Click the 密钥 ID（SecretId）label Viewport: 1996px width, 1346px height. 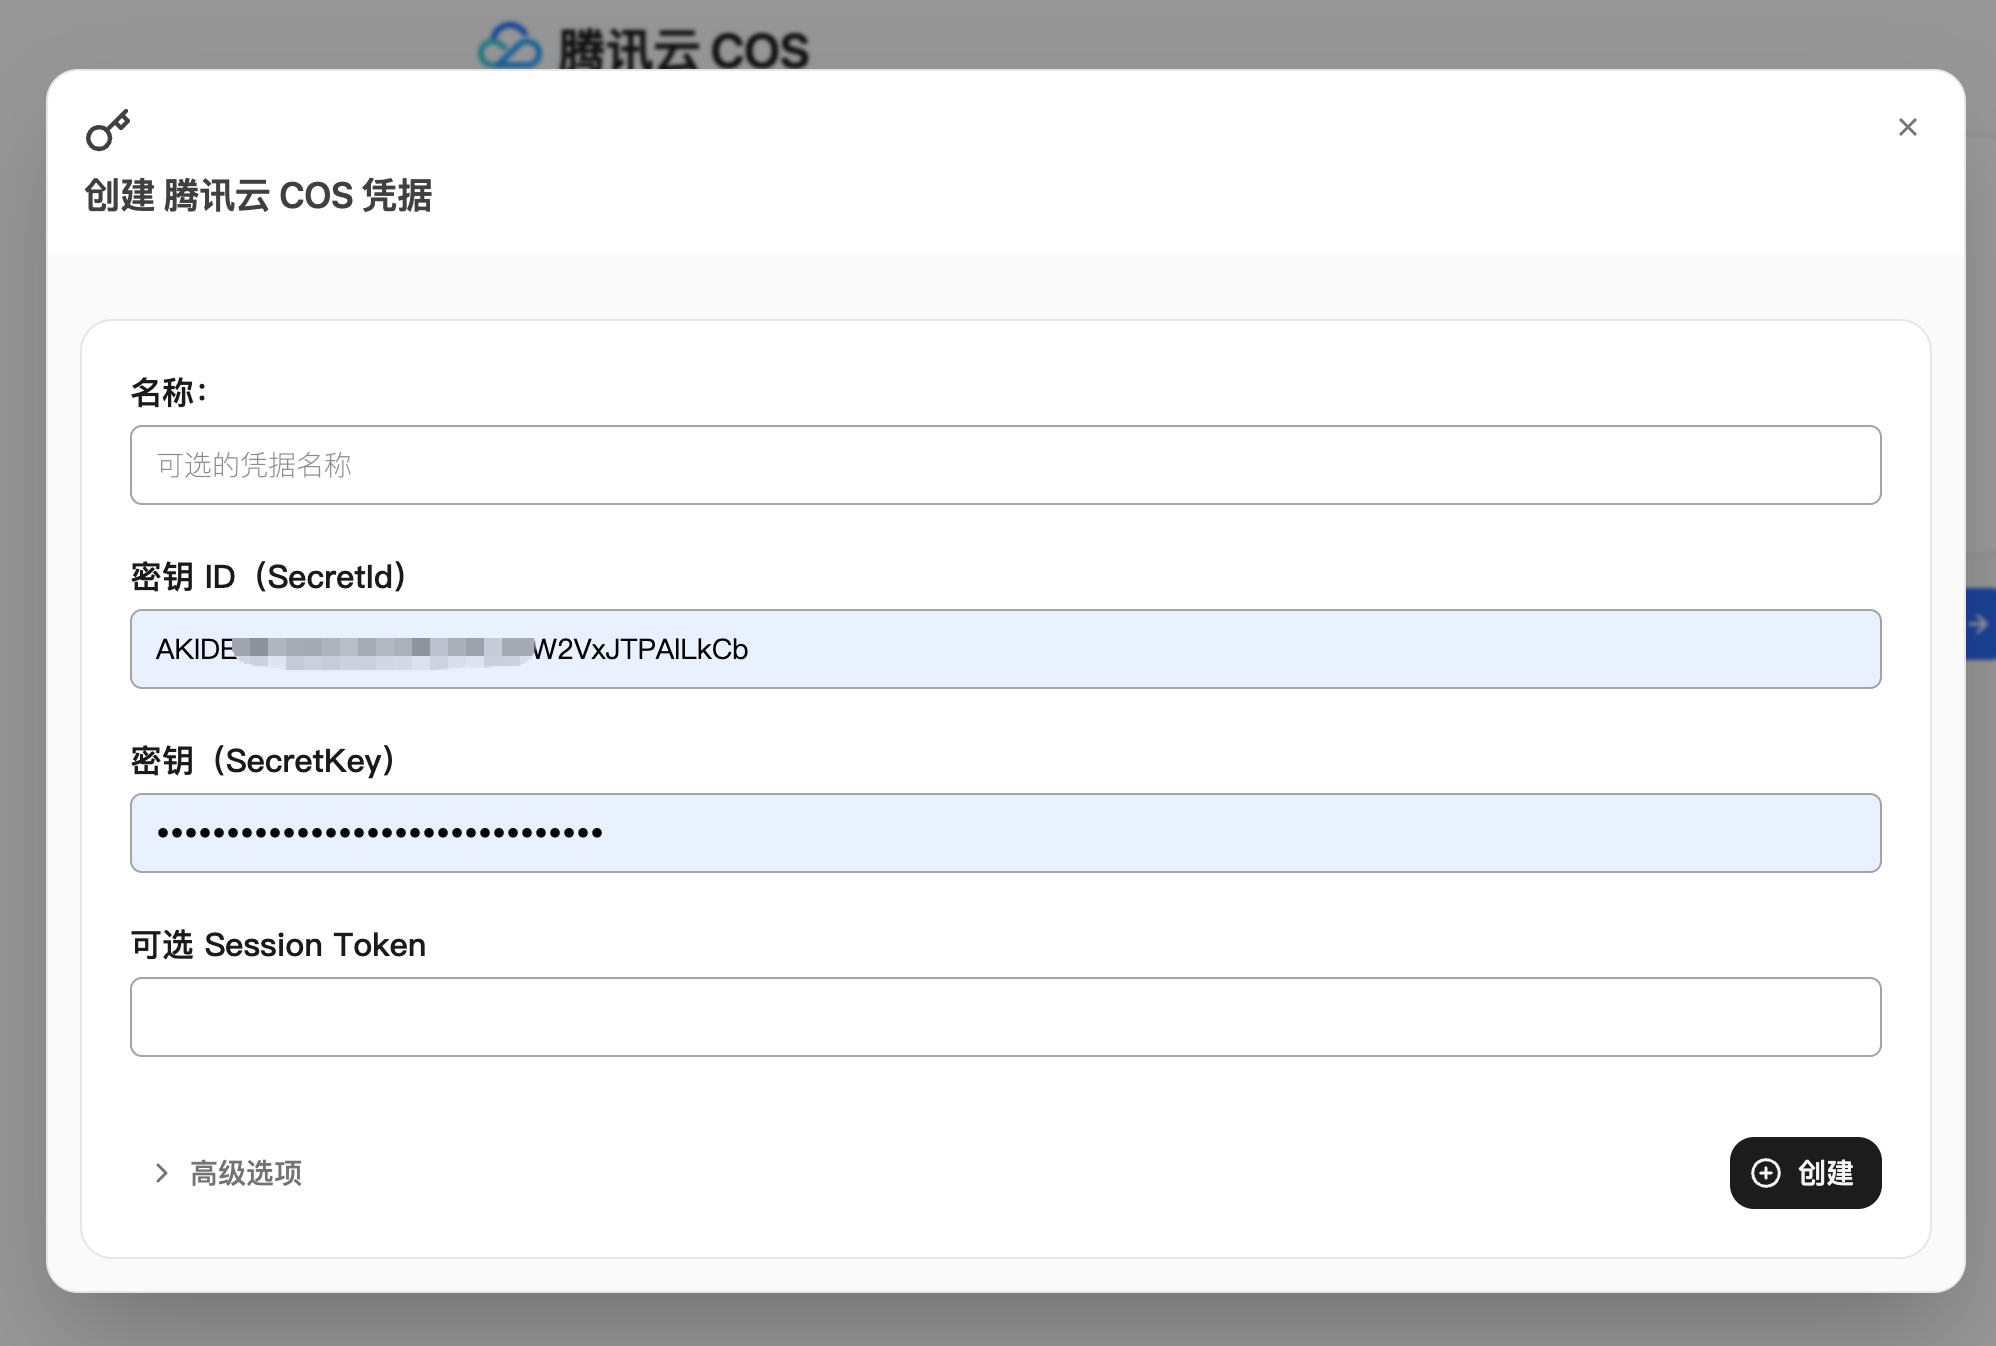(x=269, y=577)
